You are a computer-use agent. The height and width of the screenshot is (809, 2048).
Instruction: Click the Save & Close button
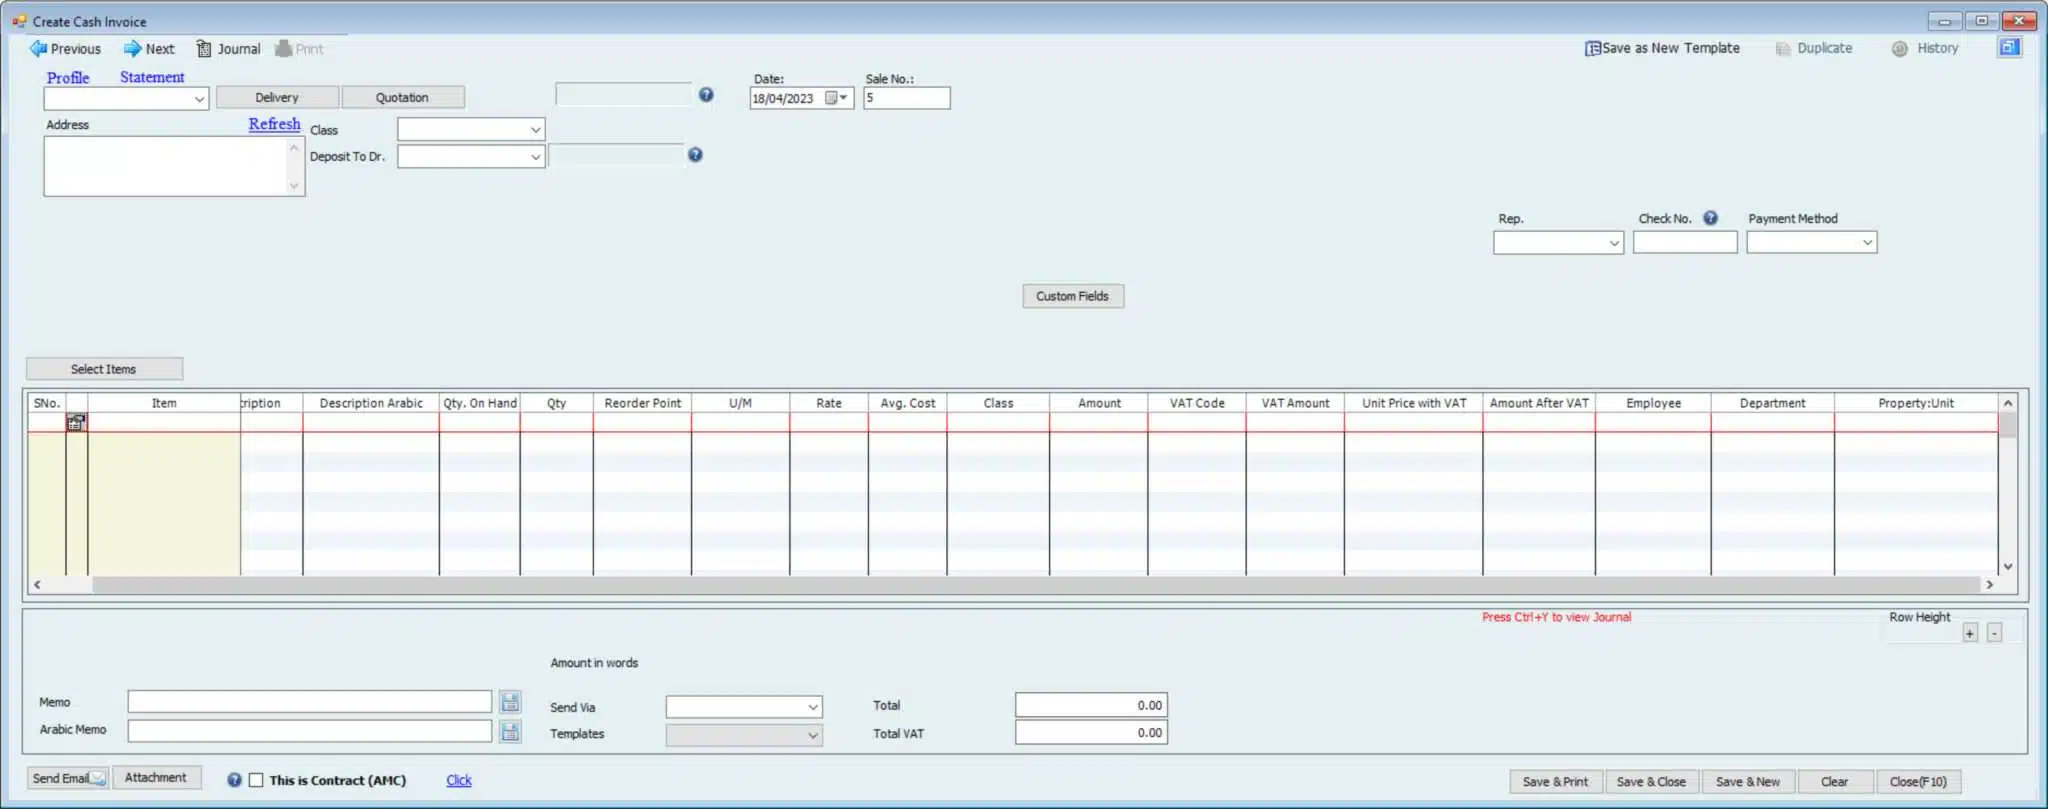point(1650,782)
